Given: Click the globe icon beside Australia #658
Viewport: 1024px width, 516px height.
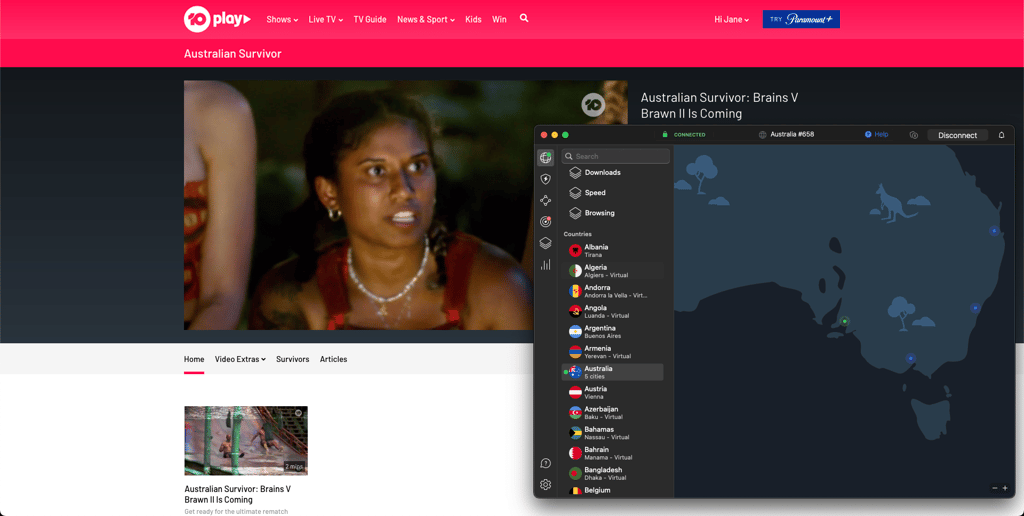Looking at the screenshot, I should 762,135.
